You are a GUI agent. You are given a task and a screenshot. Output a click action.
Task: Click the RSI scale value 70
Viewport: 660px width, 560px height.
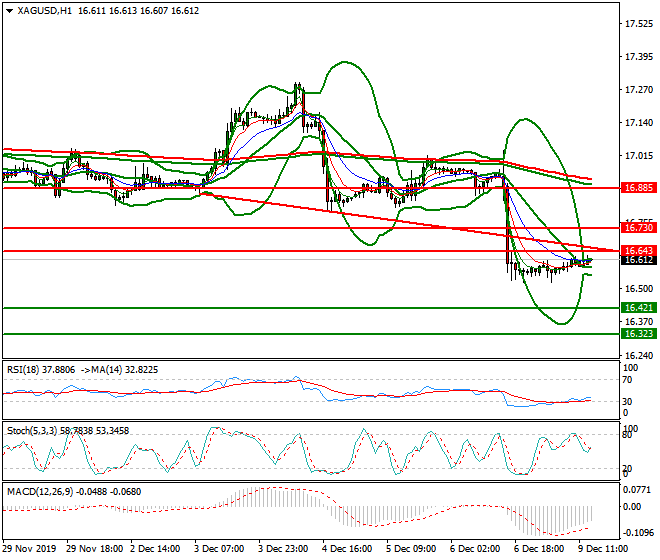point(627,380)
